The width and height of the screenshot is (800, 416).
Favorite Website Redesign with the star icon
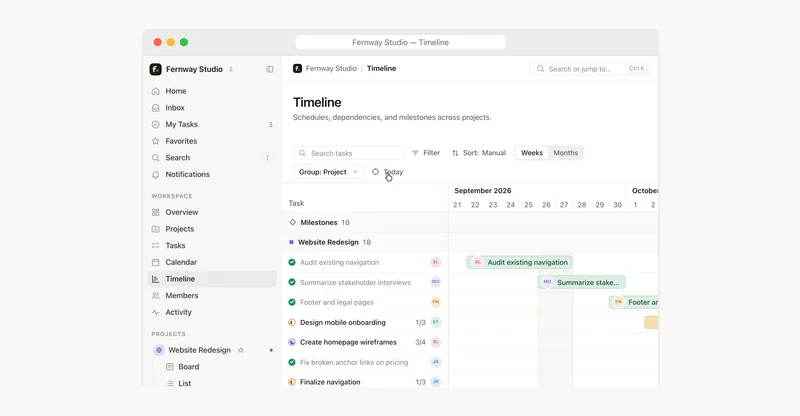[241, 350]
